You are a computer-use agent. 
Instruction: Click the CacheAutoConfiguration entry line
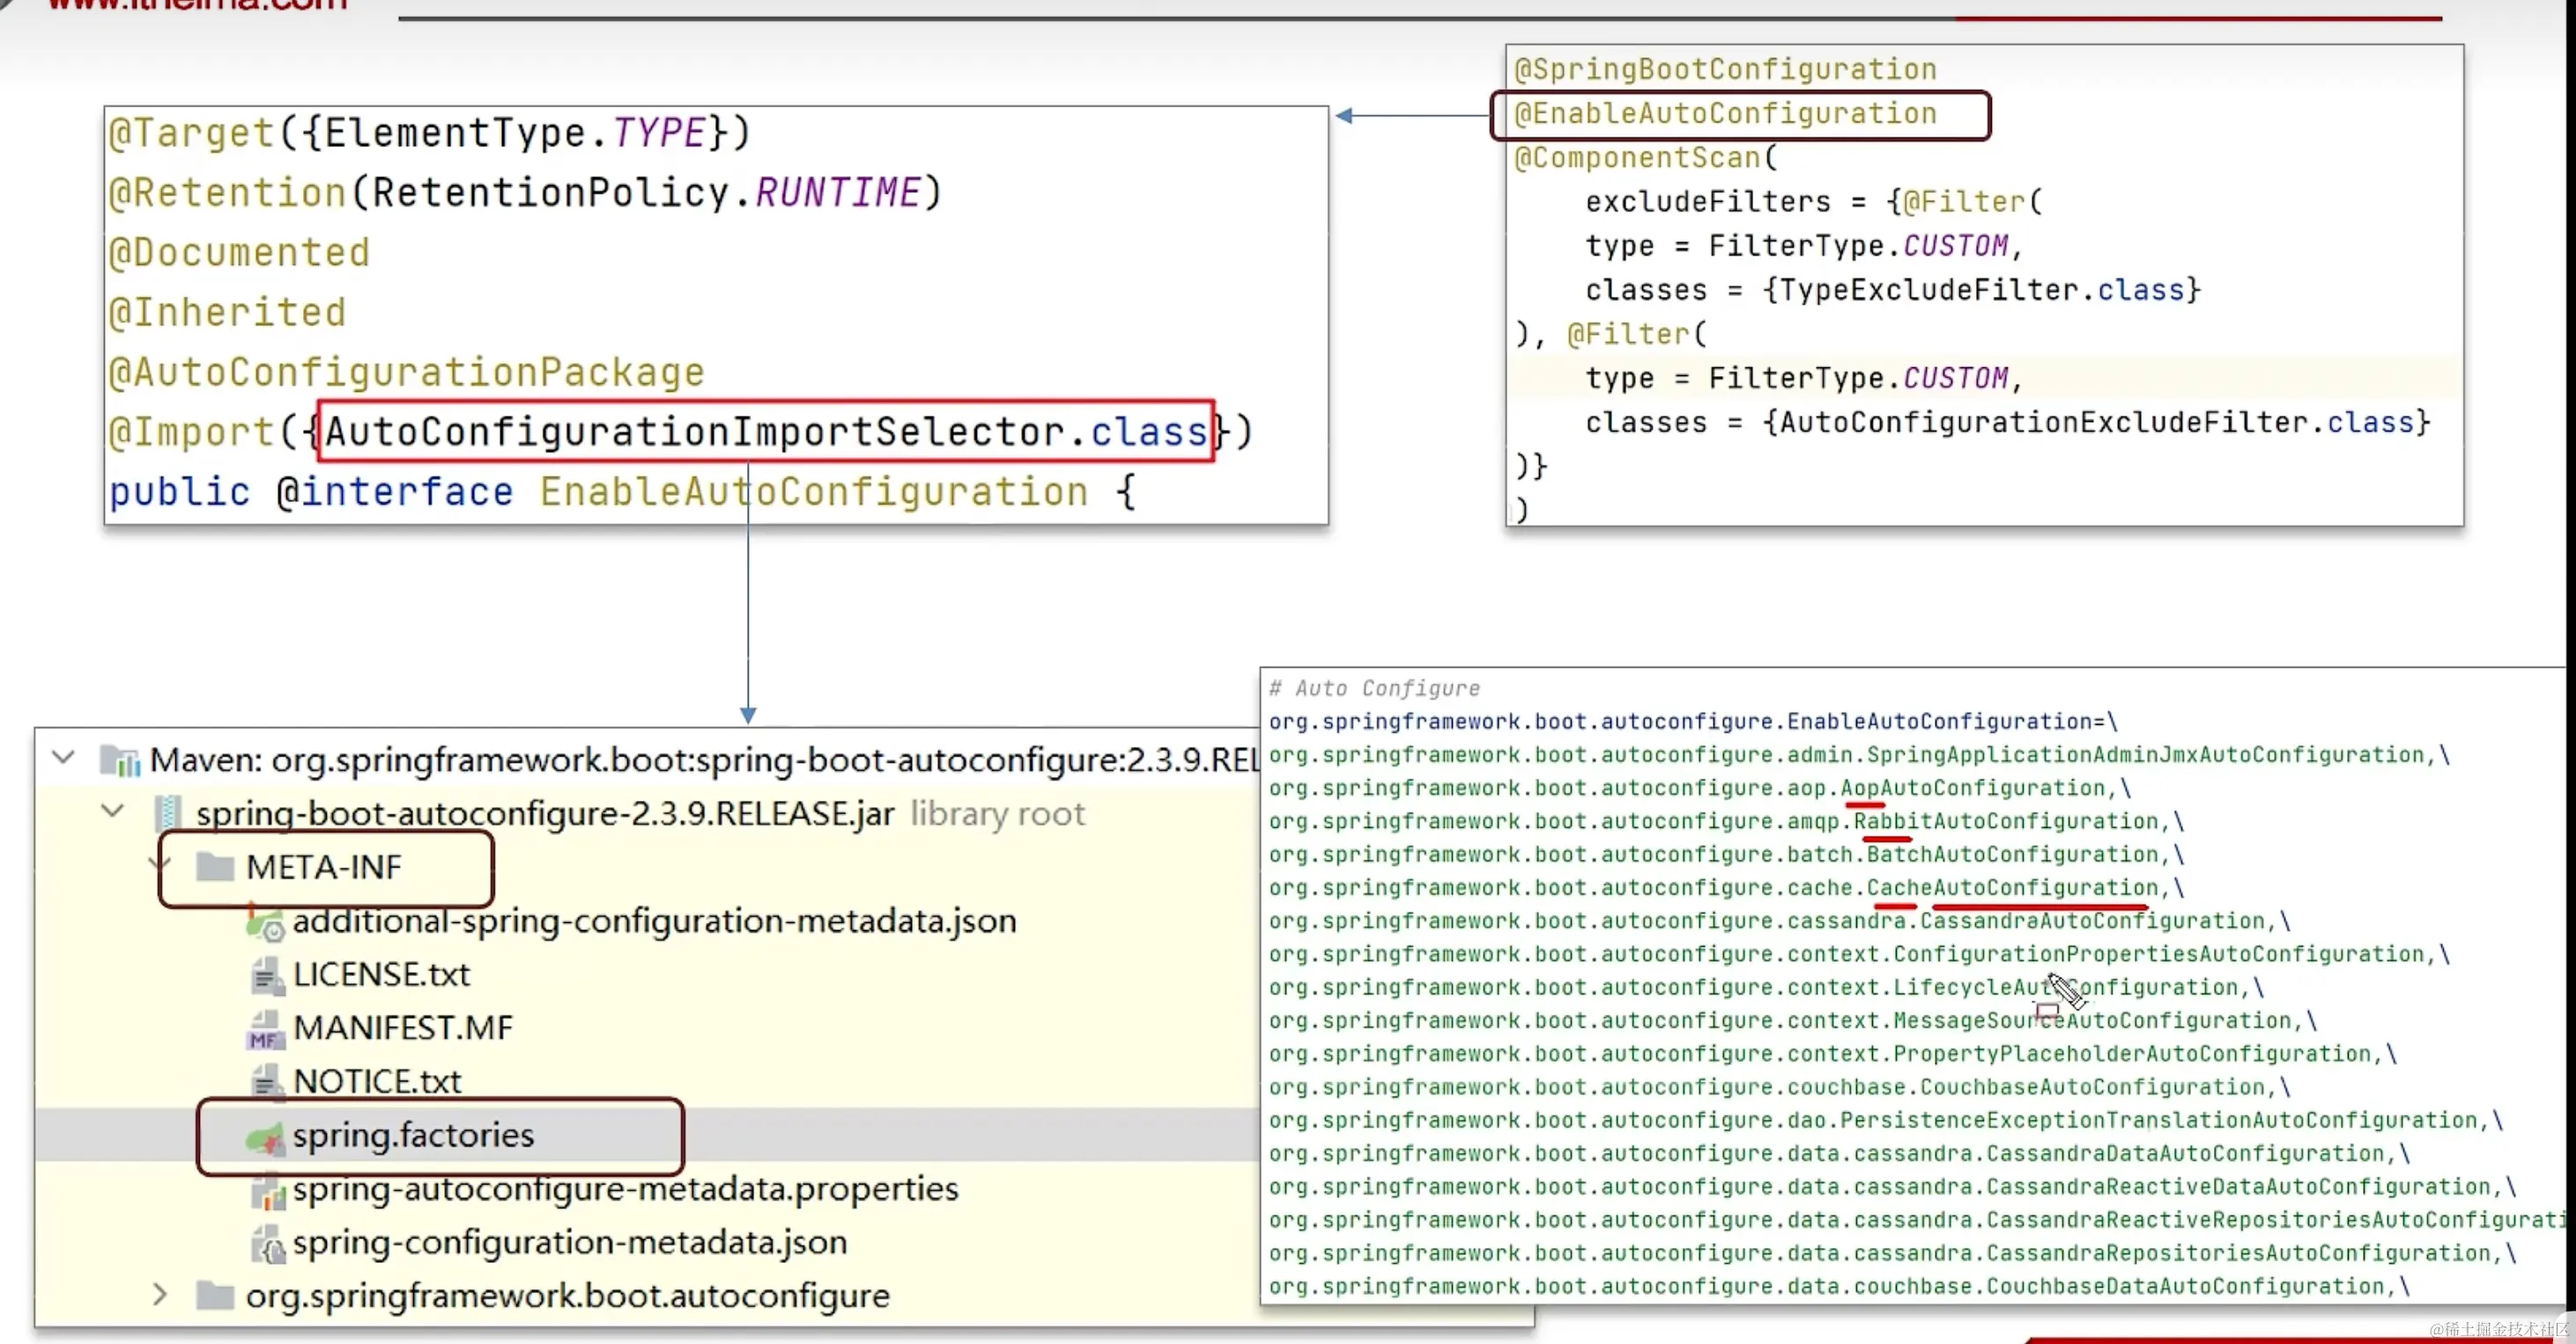coord(1725,888)
